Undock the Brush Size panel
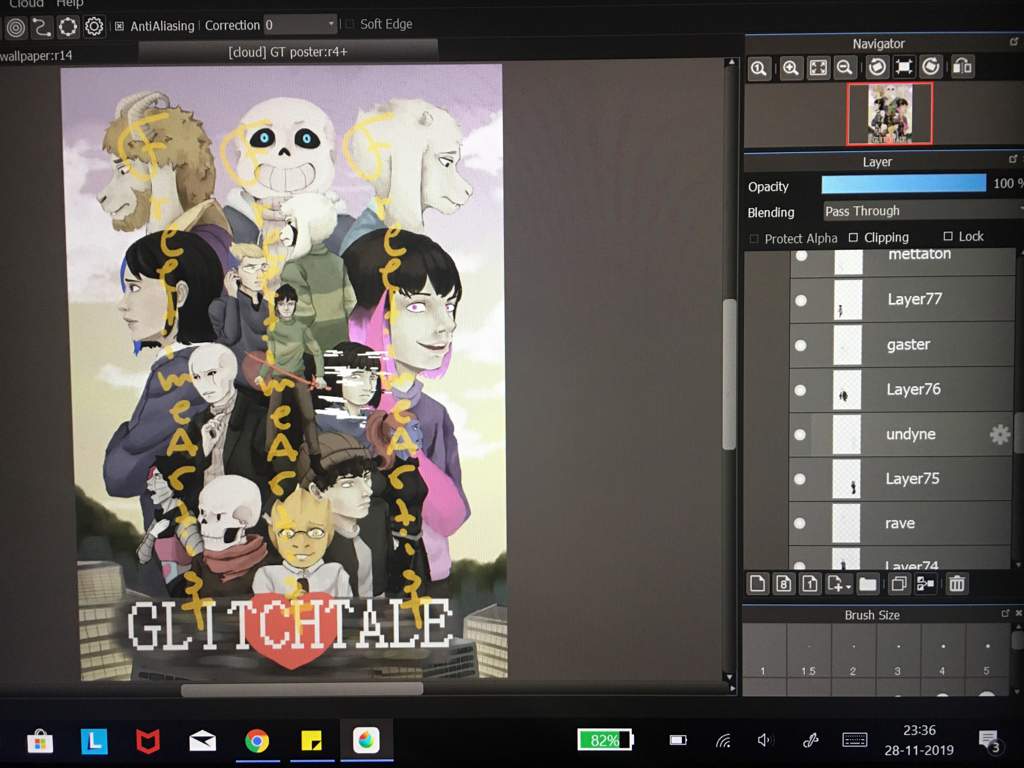1024x768 pixels. pos(1005,613)
